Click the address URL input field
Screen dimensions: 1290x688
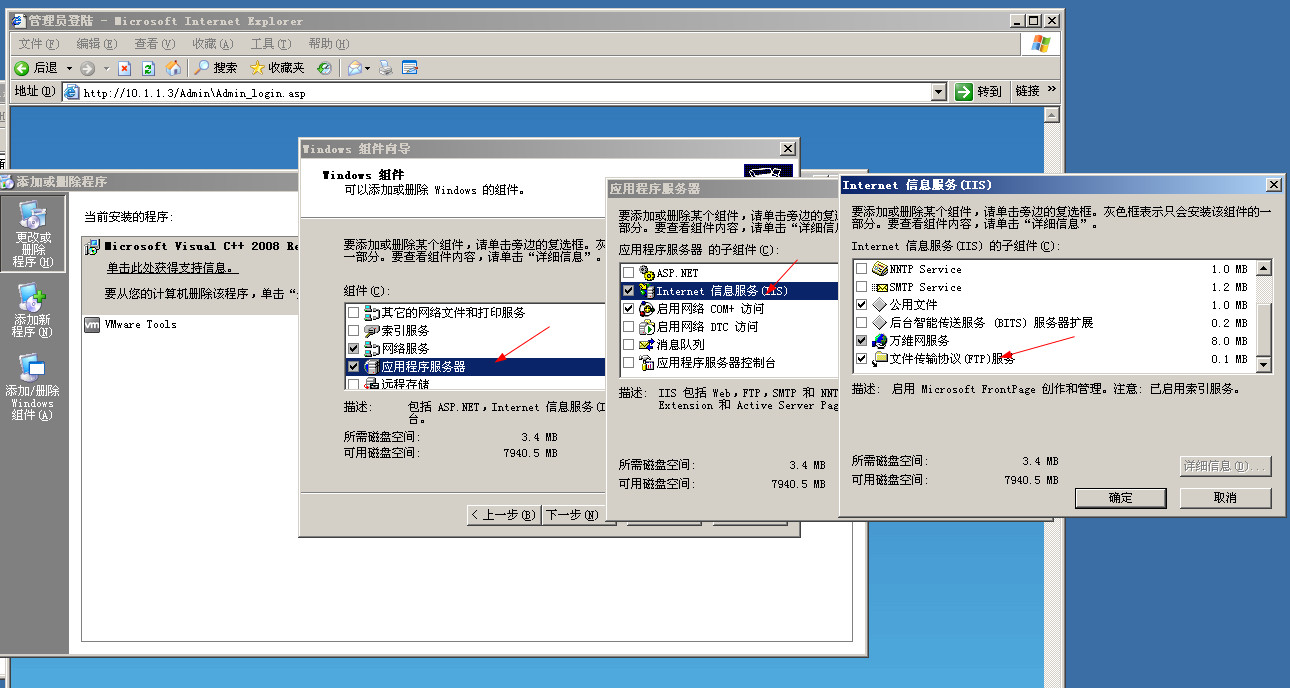(x=505, y=92)
